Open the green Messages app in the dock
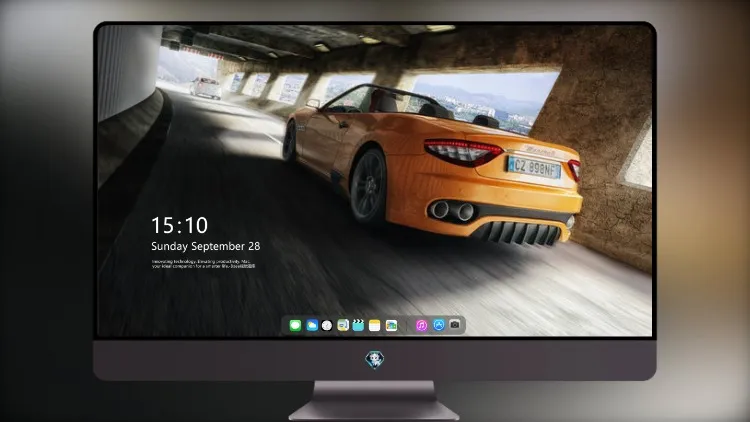Image resolution: width=750 pixels, height=422 pixels. pyautogui.click(x=295, y=325)
